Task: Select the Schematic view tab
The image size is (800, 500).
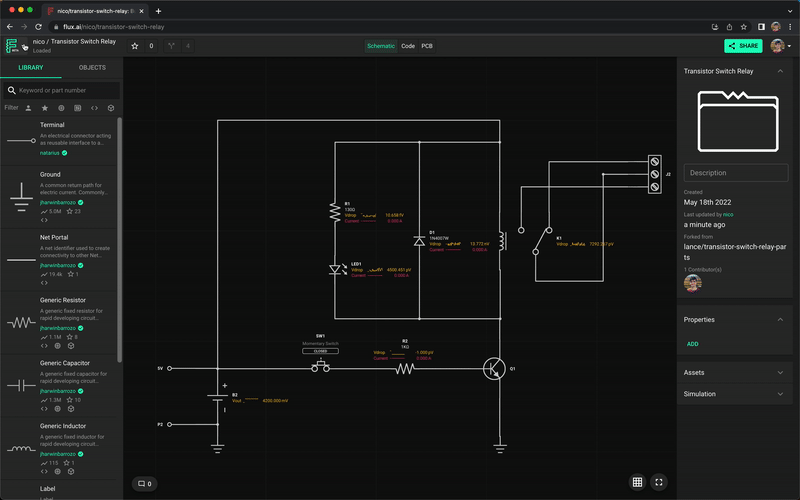Action: point(381,46)
